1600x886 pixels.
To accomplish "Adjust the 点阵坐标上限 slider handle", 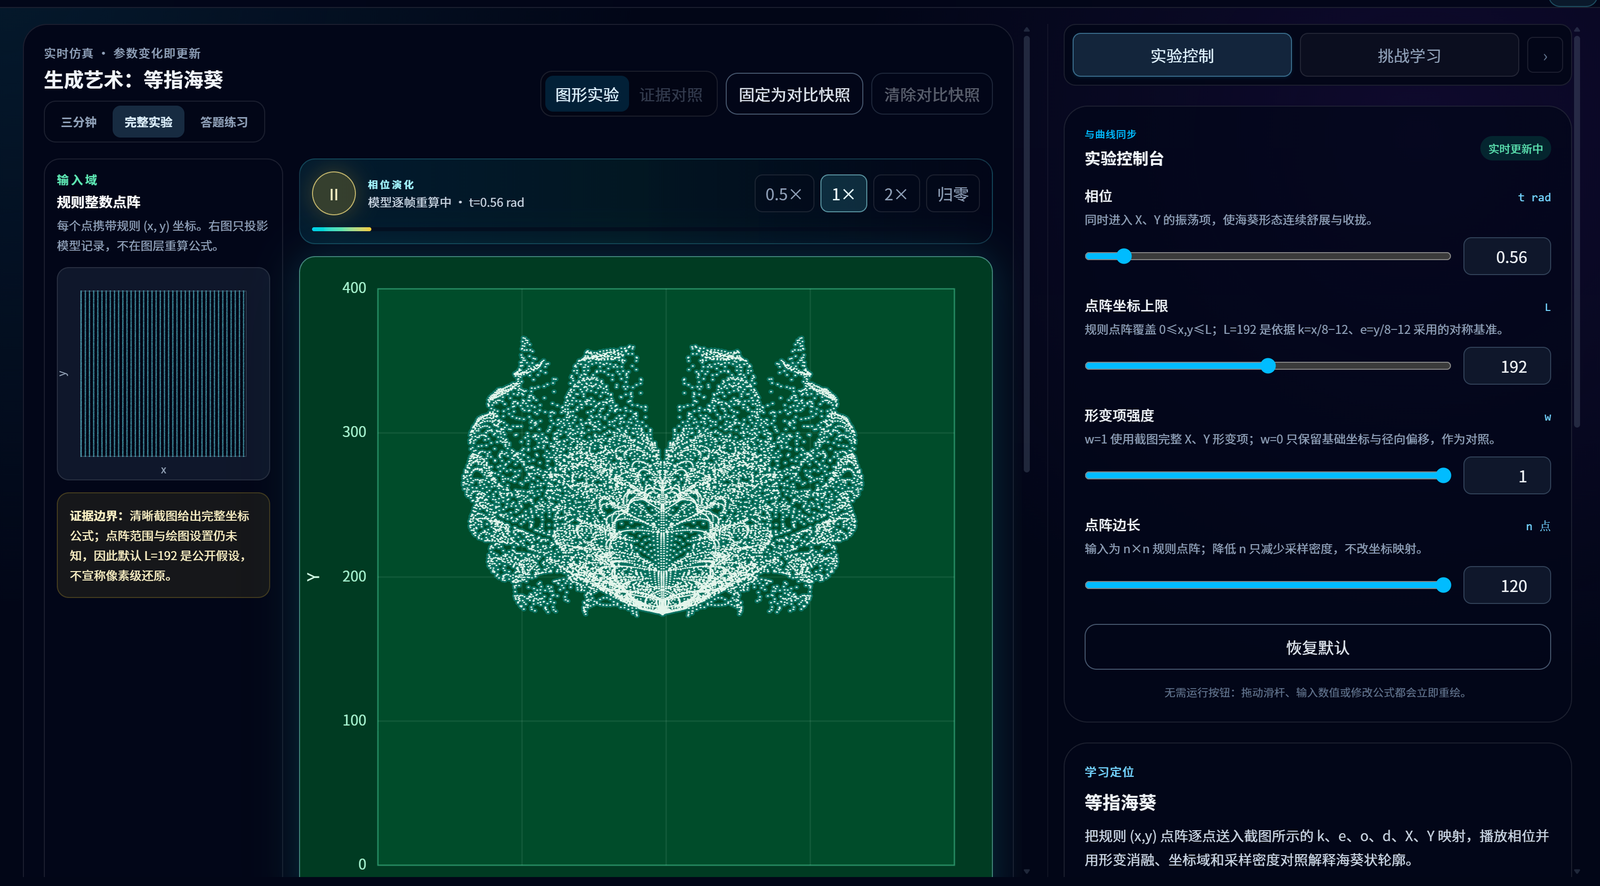I will [x=1268, y=366].
